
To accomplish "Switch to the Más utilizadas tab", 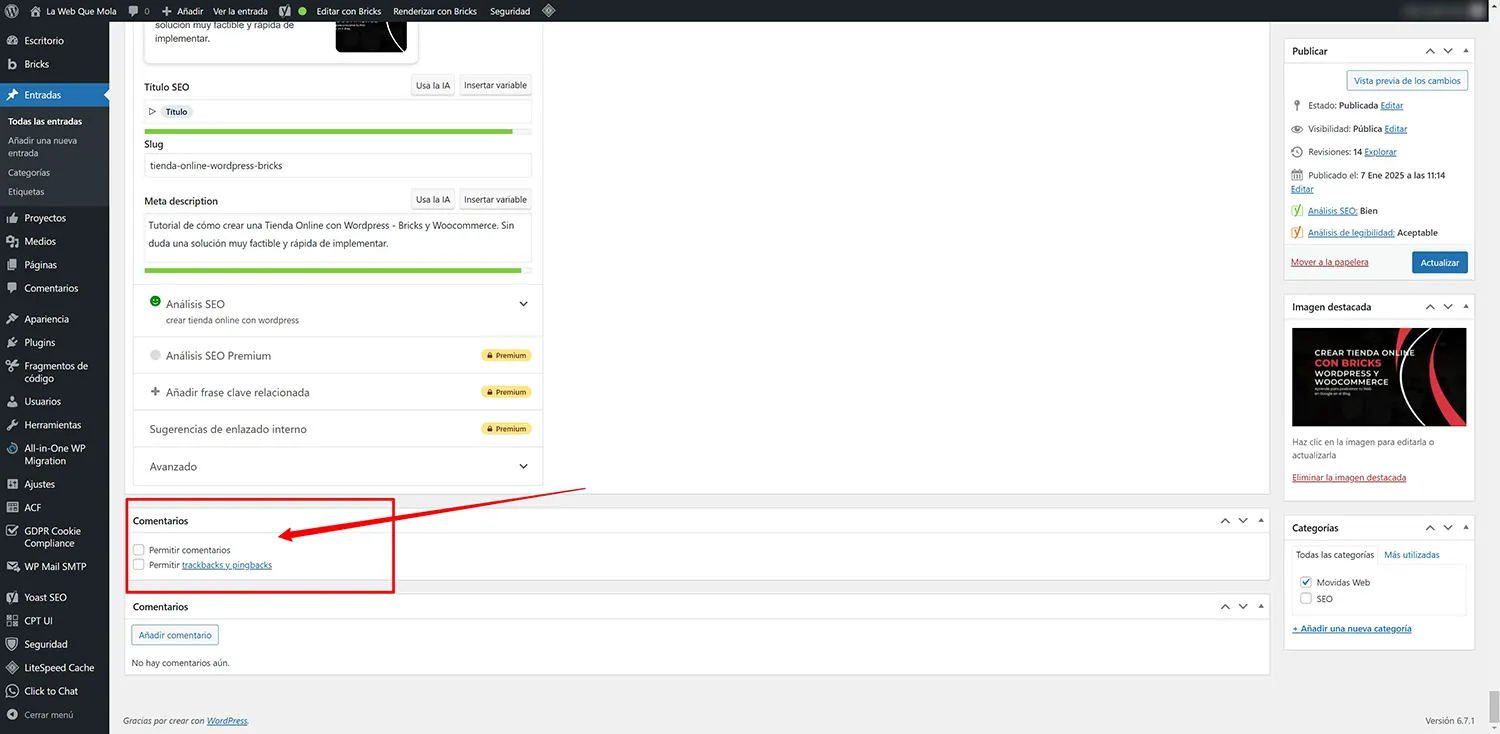I will click(x=1411, y=555).
